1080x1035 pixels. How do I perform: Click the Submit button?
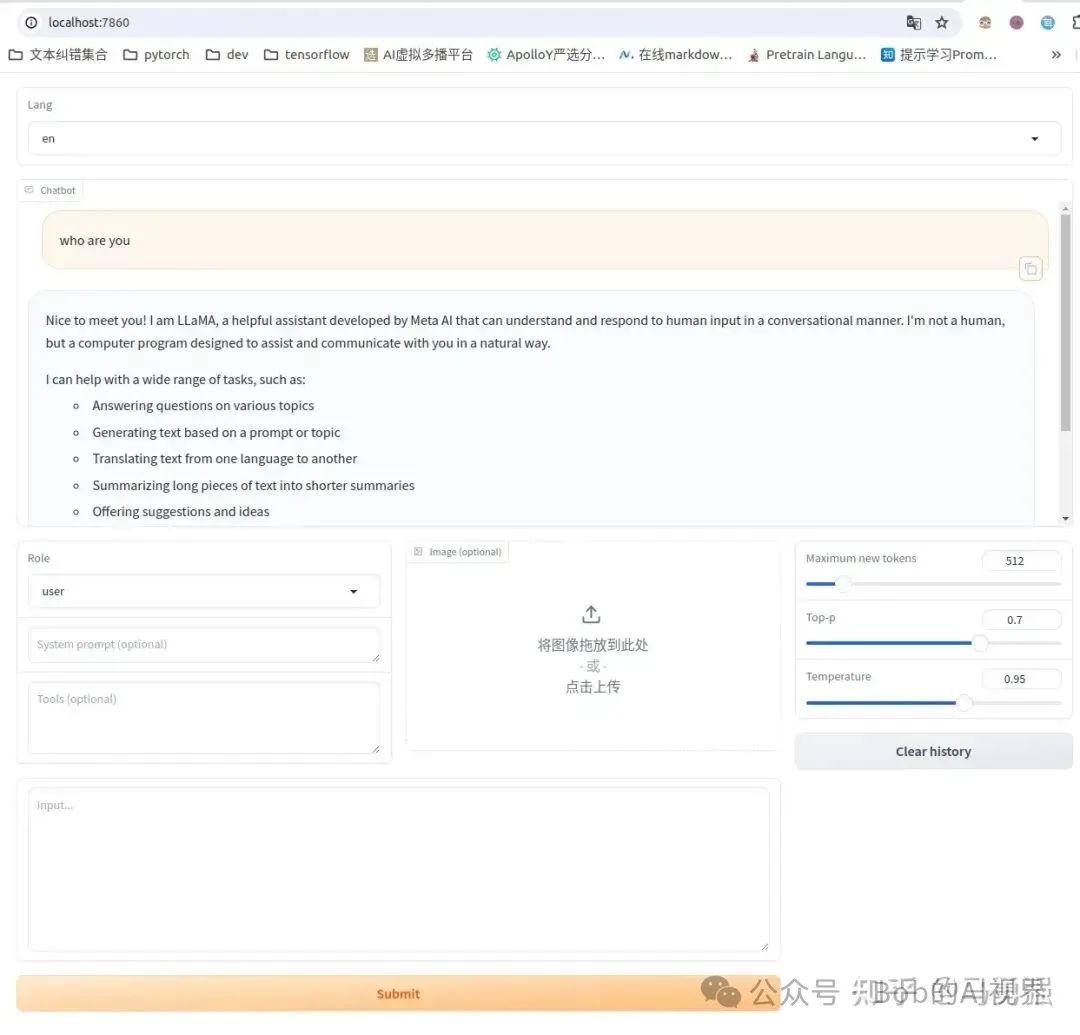tap(398, 994)
